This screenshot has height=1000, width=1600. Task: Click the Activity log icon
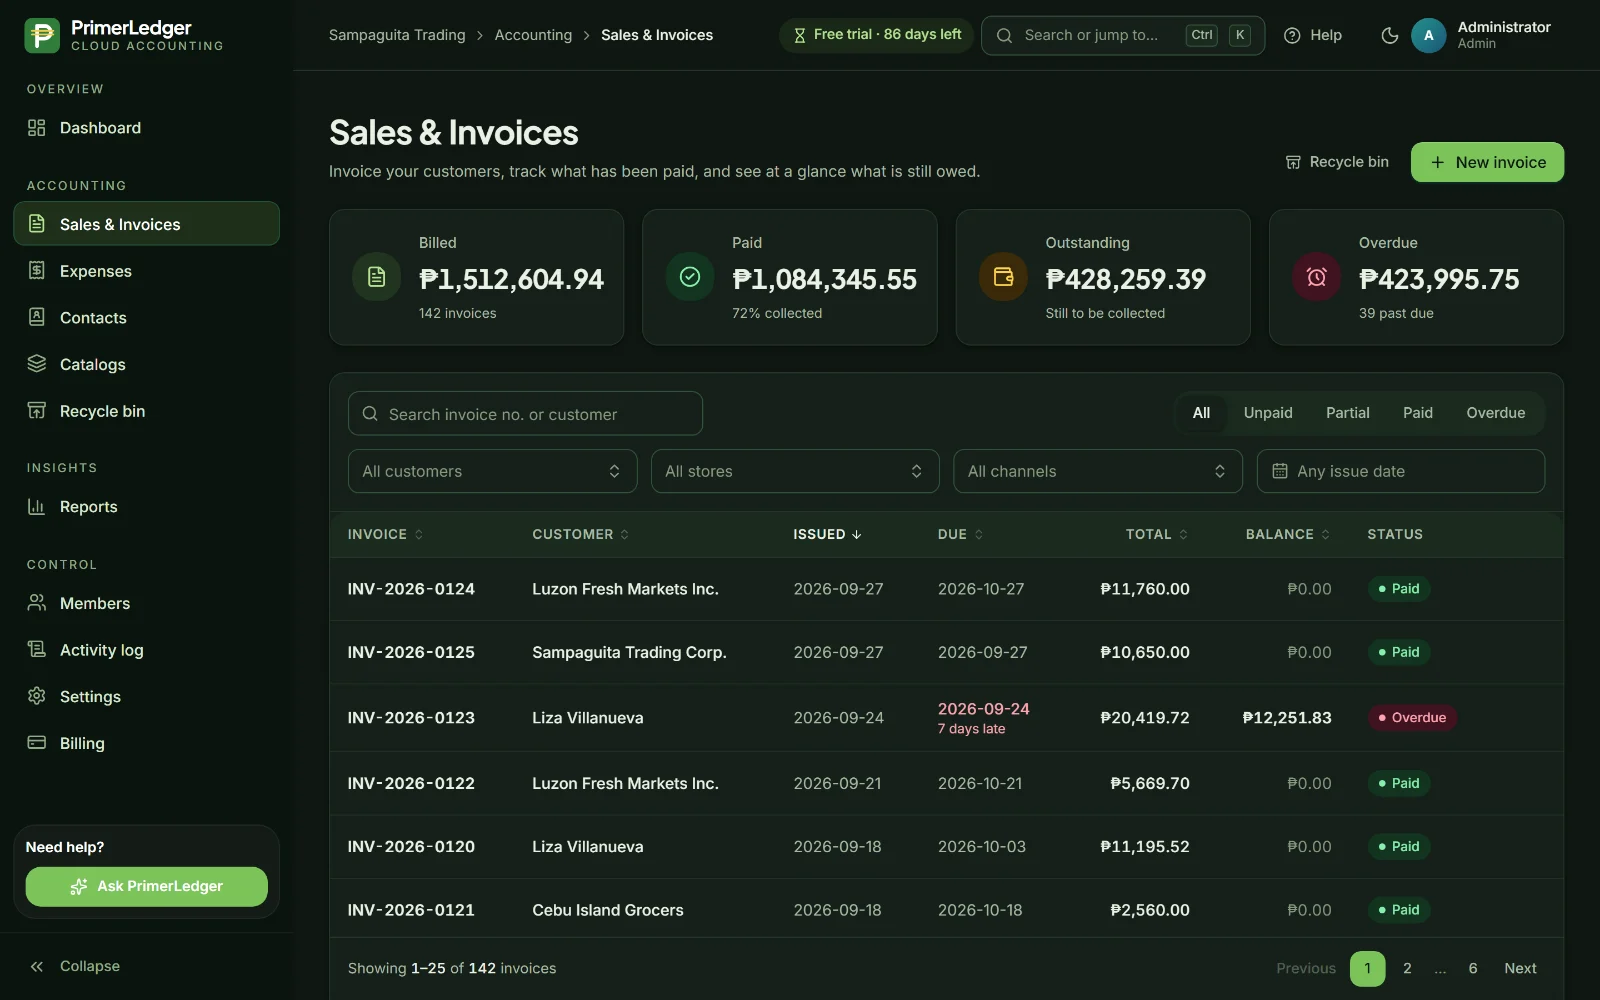coord(37,649)
